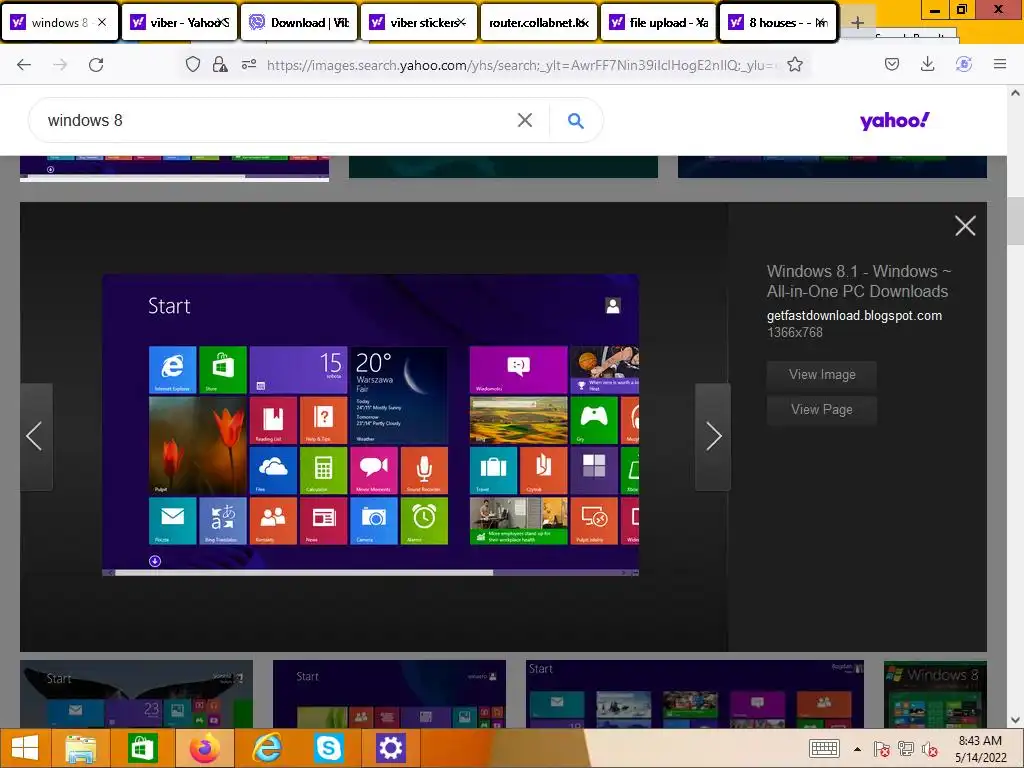Close the 'windows 8' tab
1024x768 pixels.
point(102,22)
